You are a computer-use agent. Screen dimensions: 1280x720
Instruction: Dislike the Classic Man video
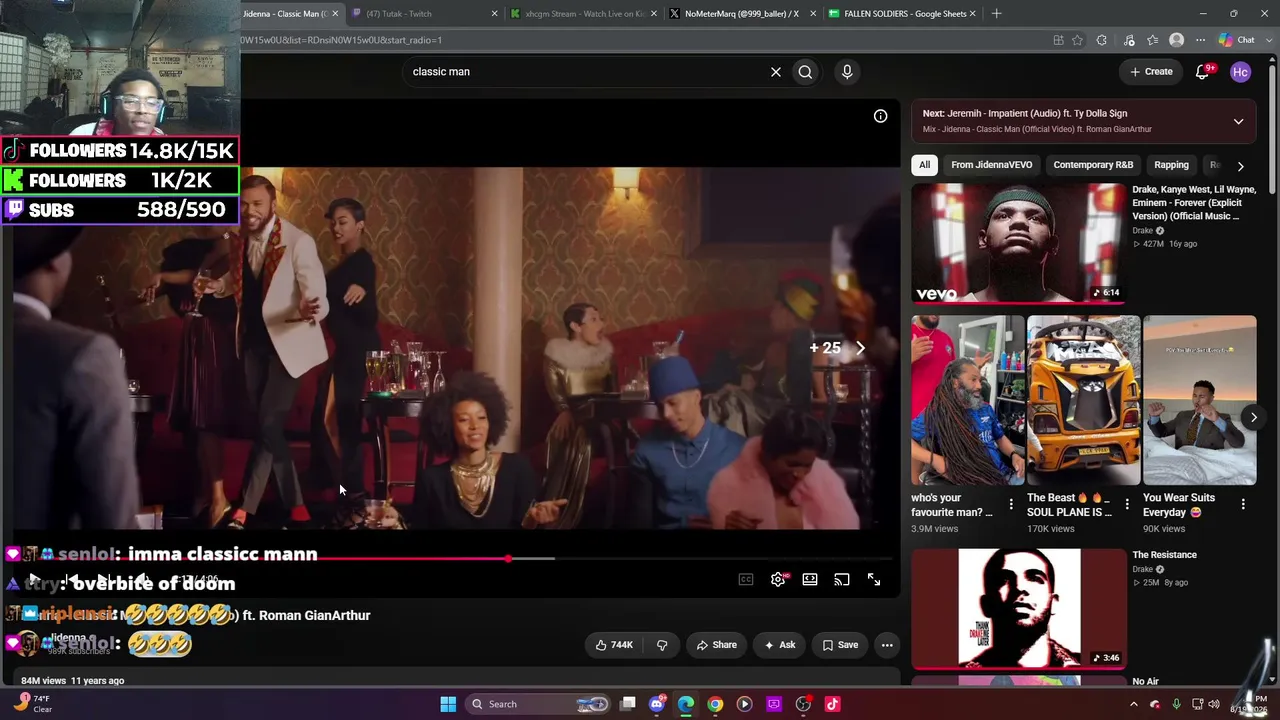(x=662, y=645)
